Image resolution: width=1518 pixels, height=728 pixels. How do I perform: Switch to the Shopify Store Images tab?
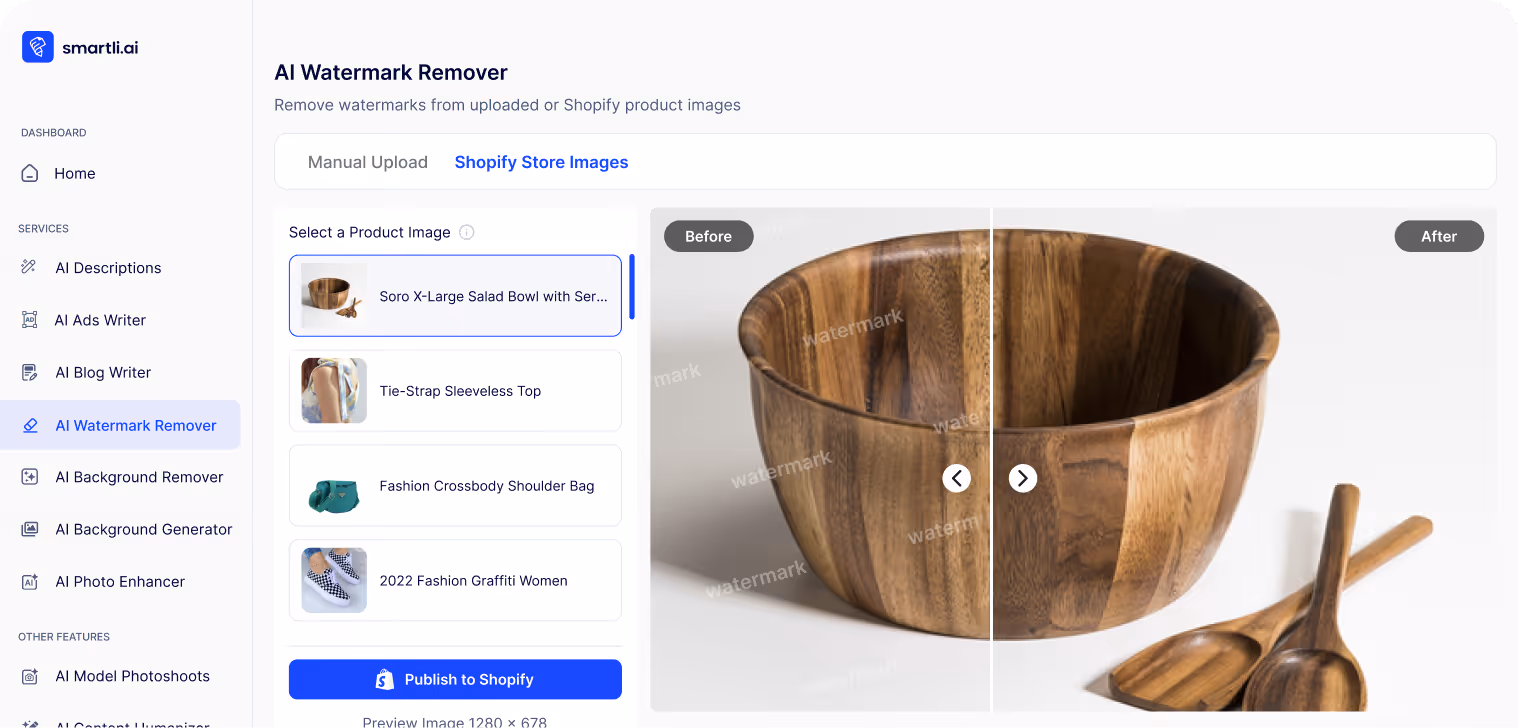click(541, 162)
